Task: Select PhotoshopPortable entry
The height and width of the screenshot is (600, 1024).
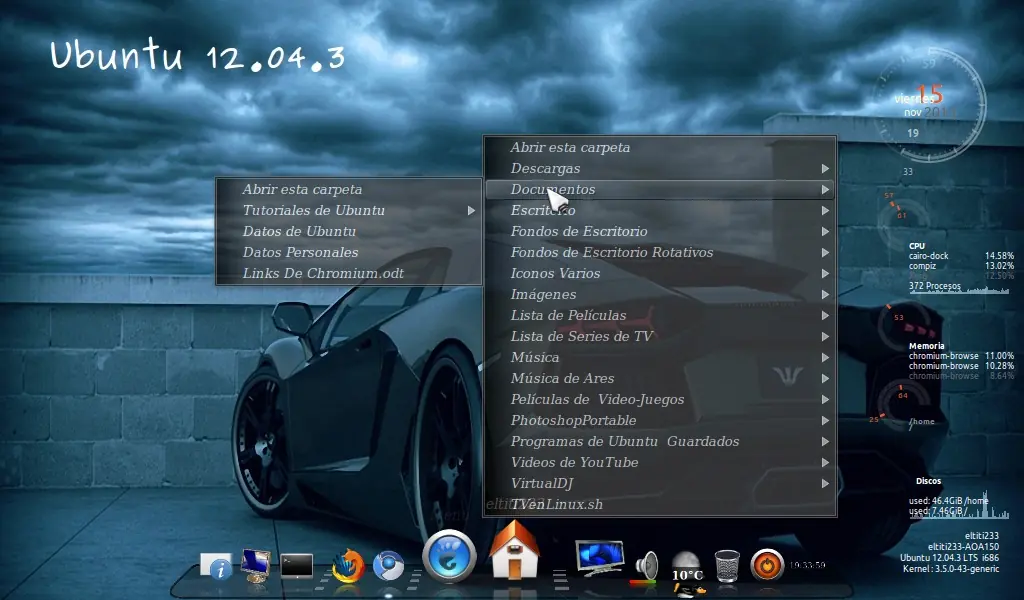Action: coord(660,420)
